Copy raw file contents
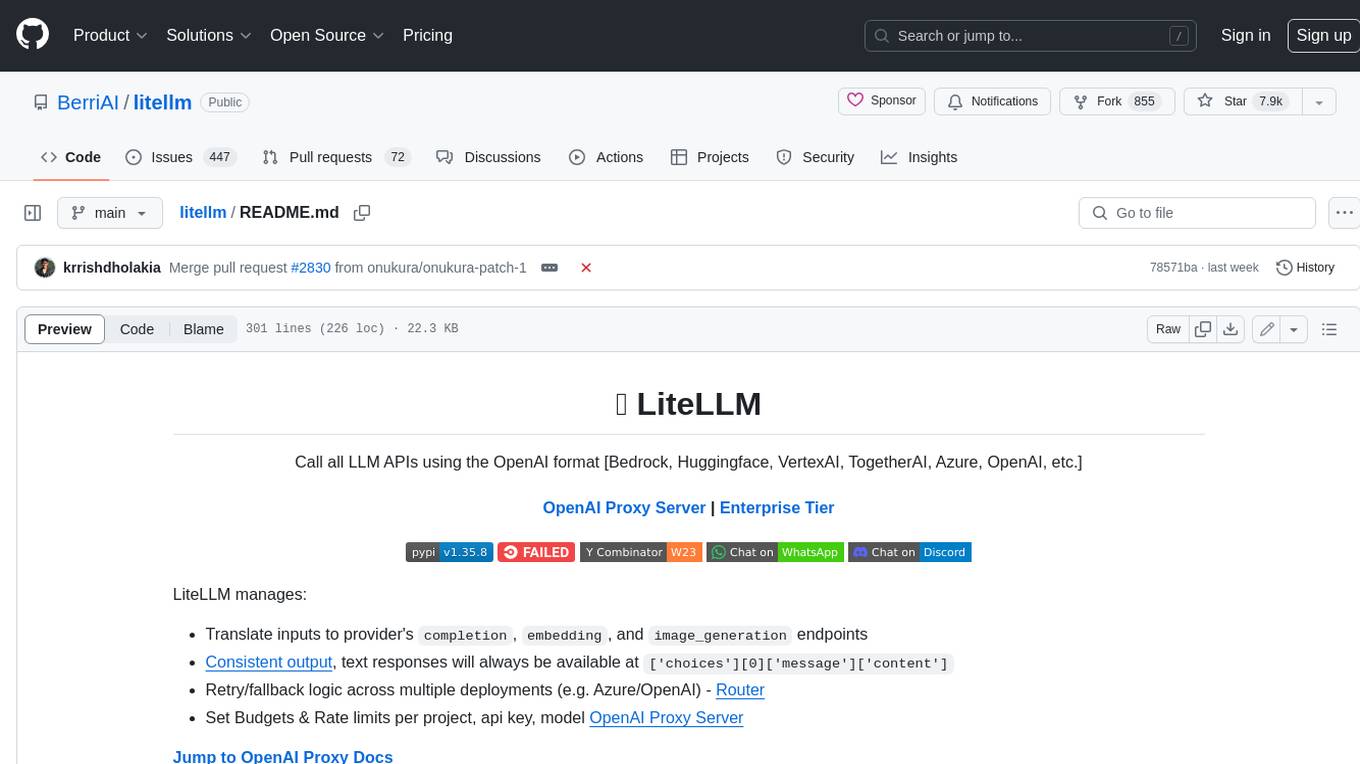The width and height of the screenshot is (1360, 764). pyautogui.click(x=1203, y=329)
